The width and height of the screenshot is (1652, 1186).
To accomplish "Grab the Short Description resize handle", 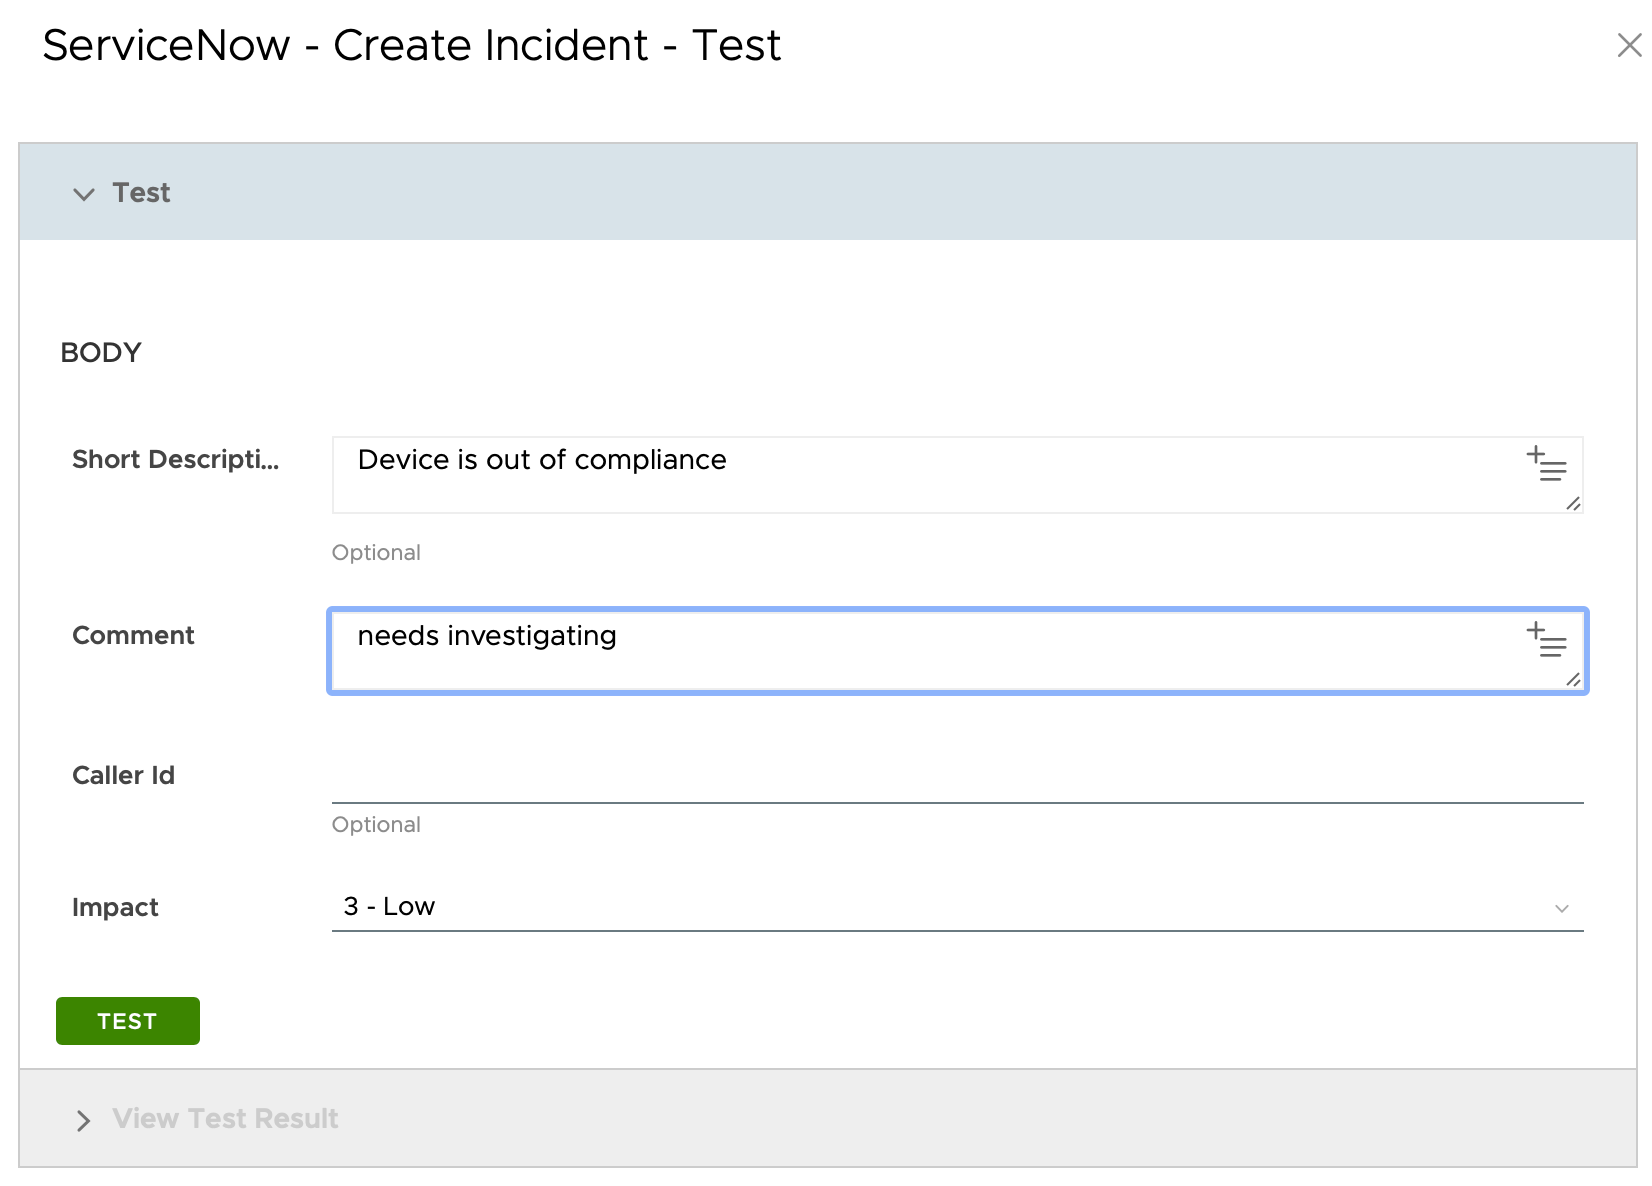I will click(1573, 504).
